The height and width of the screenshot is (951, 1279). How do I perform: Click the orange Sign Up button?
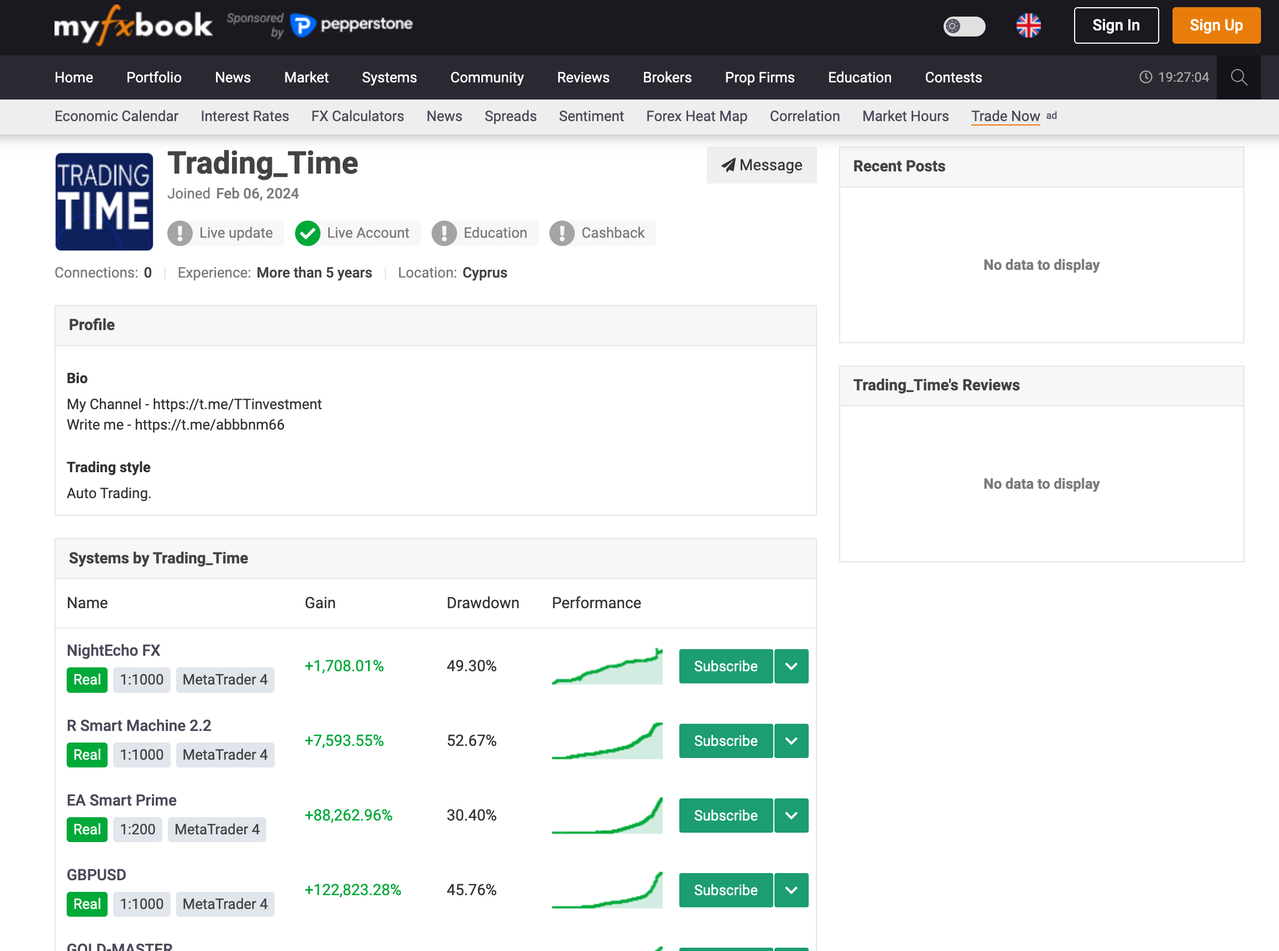[1216, 26]
